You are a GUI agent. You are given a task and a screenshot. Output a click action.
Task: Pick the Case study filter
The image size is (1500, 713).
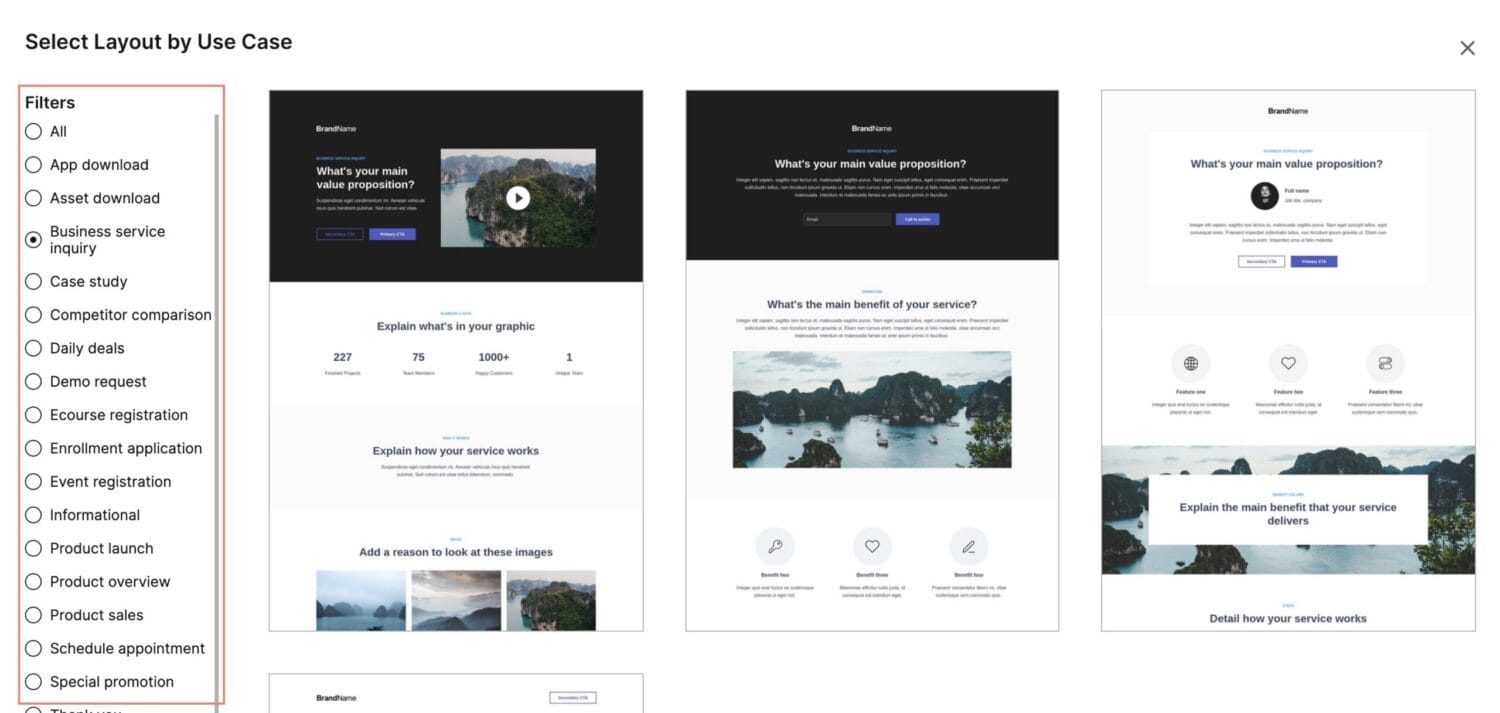click(x=34, y=282)
